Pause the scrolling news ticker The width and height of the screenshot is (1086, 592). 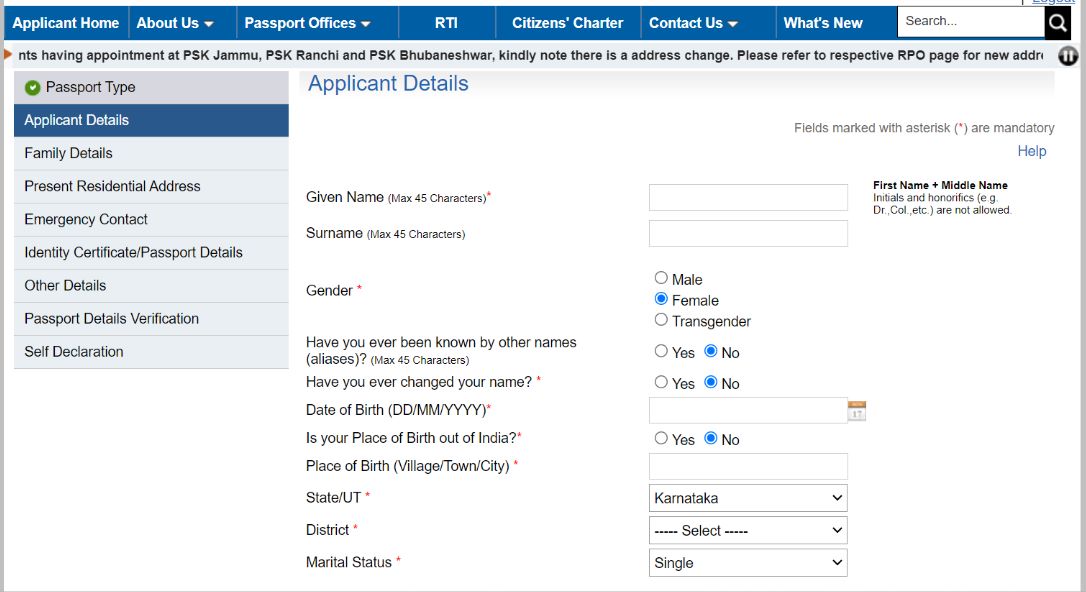pyautogui.click(x=1068, y=57)
